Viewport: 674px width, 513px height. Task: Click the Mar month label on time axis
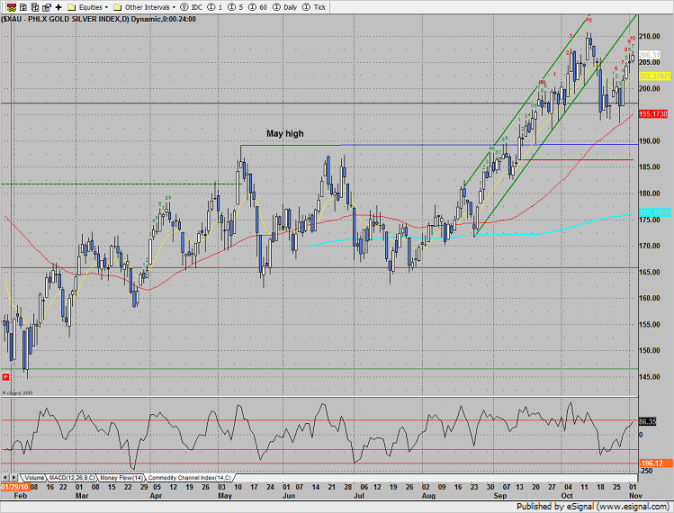82,496
